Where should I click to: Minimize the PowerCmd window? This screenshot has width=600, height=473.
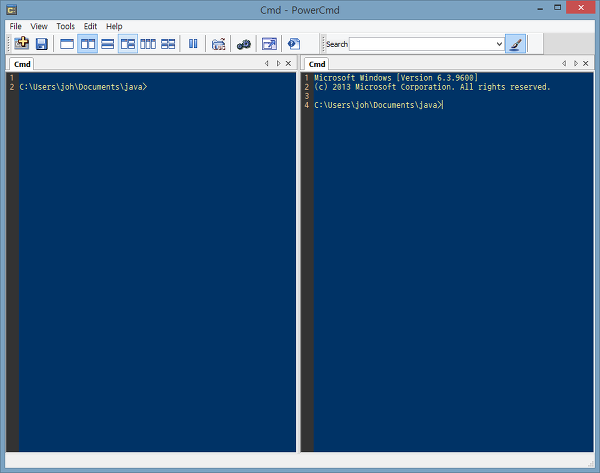(x=540, y=8)
